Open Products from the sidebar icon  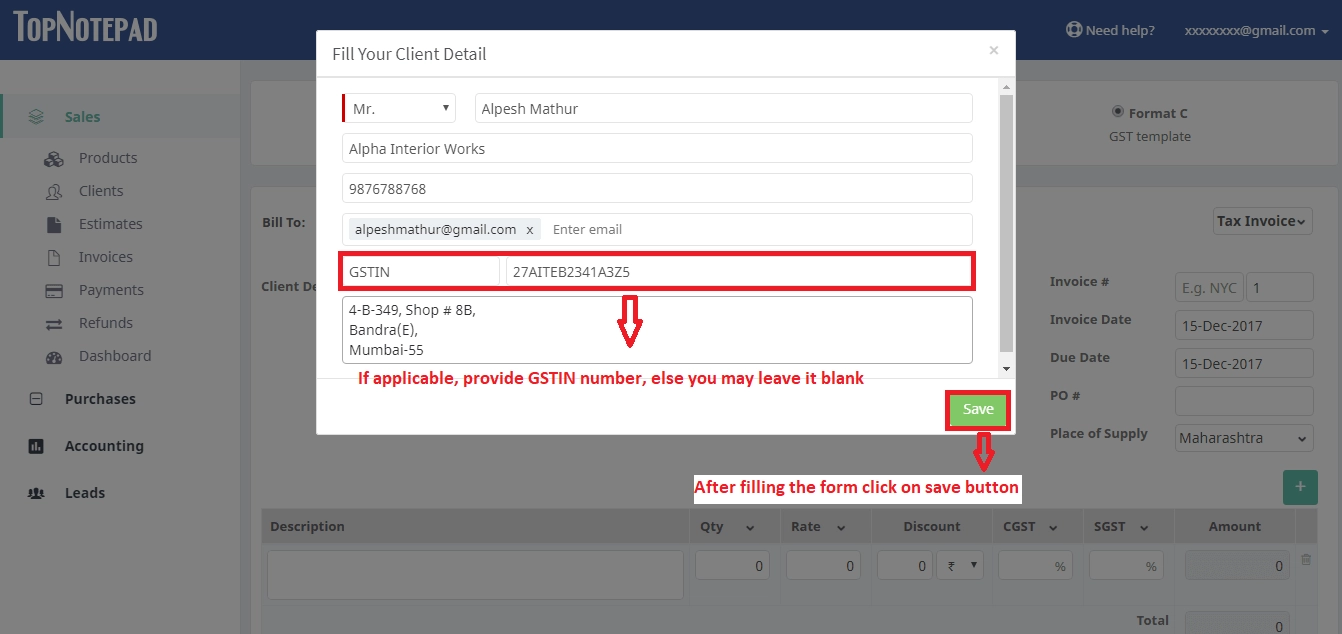pos(54,158)
